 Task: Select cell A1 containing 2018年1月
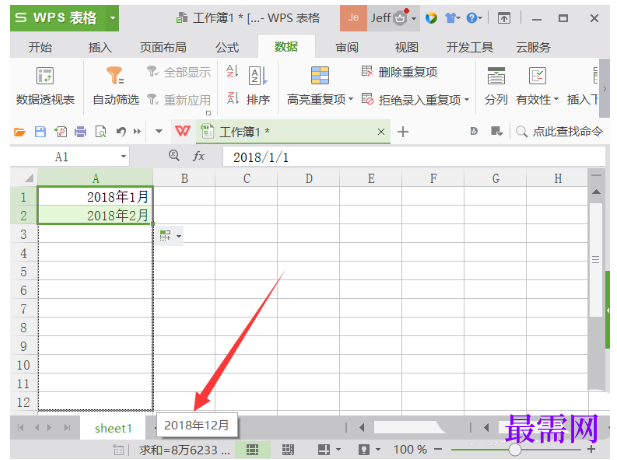point(95,196)
